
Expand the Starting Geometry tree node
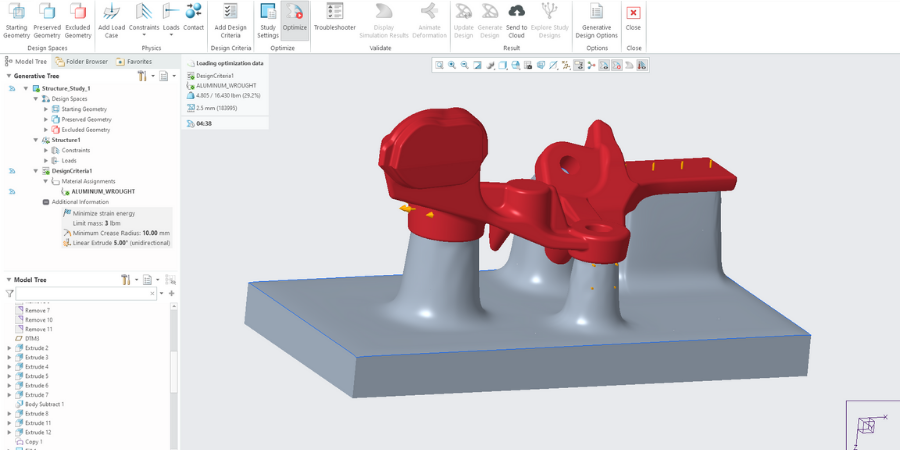[46, 109]
